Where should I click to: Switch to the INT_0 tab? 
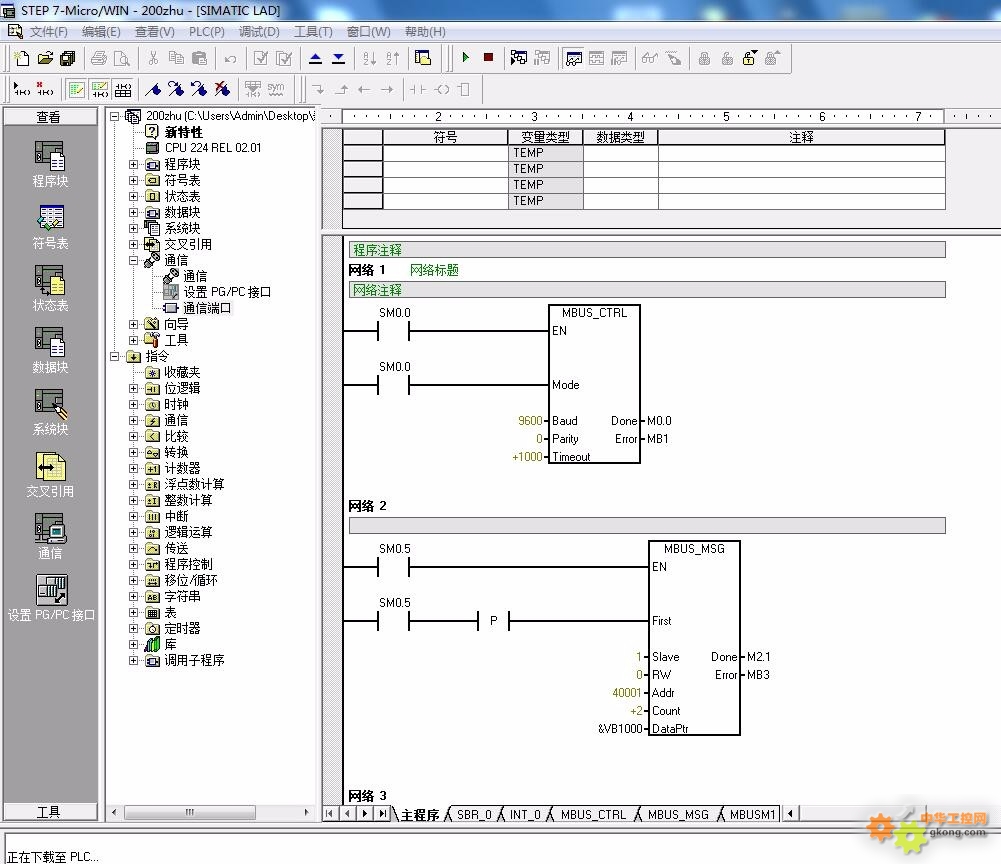pyautogui.click(x=525, y=814)
